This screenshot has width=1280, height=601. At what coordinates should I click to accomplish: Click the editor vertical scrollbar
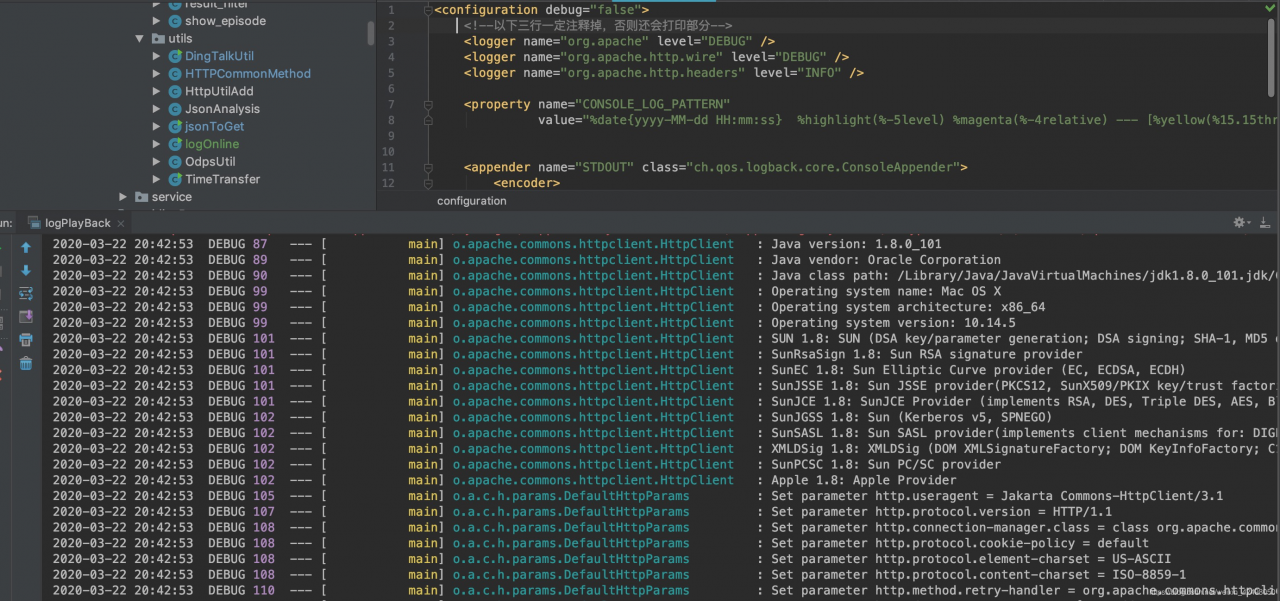[x=1272, y=60]
